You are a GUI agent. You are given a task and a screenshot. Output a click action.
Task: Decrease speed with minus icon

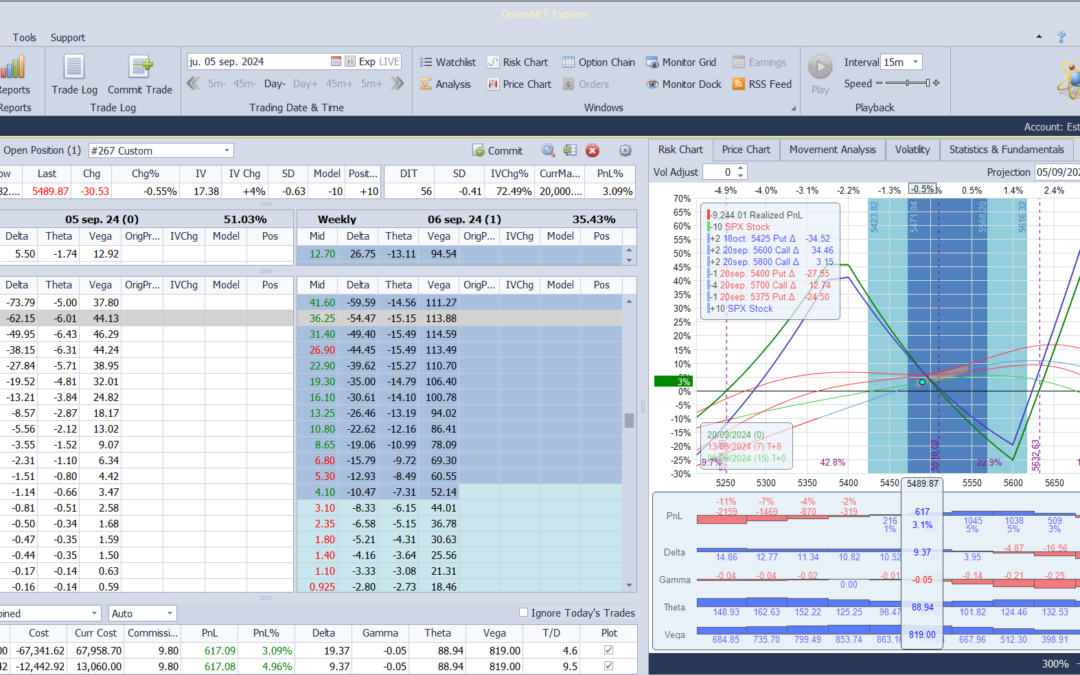879,83
